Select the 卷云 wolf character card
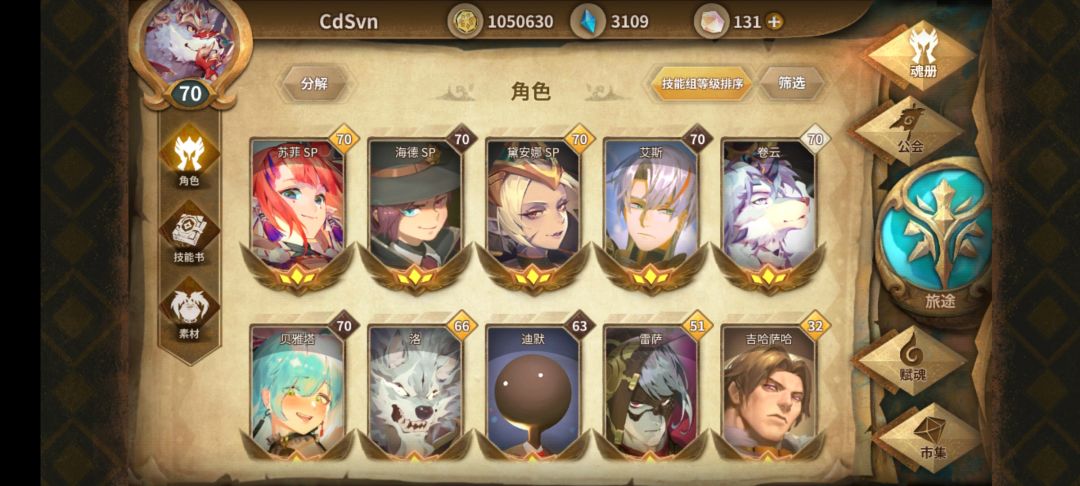 coord(768,210)
